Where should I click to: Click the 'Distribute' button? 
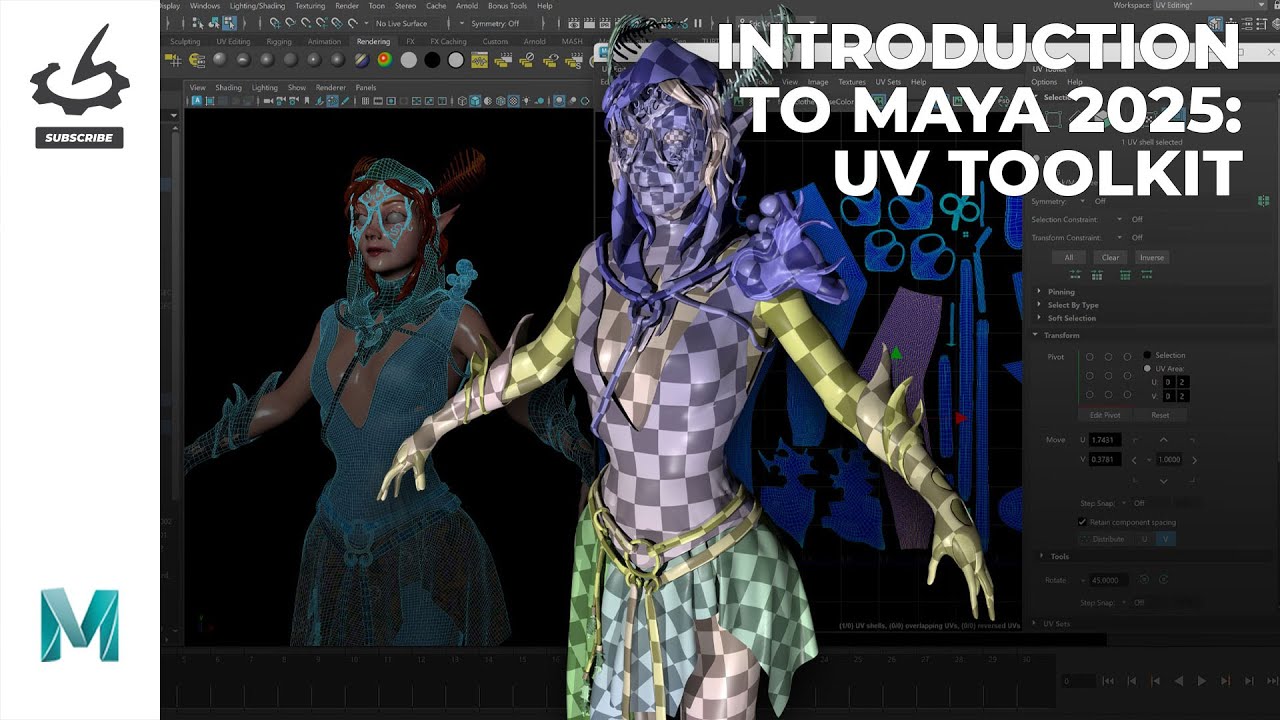pyautogui.click(x=1103, y=539)
